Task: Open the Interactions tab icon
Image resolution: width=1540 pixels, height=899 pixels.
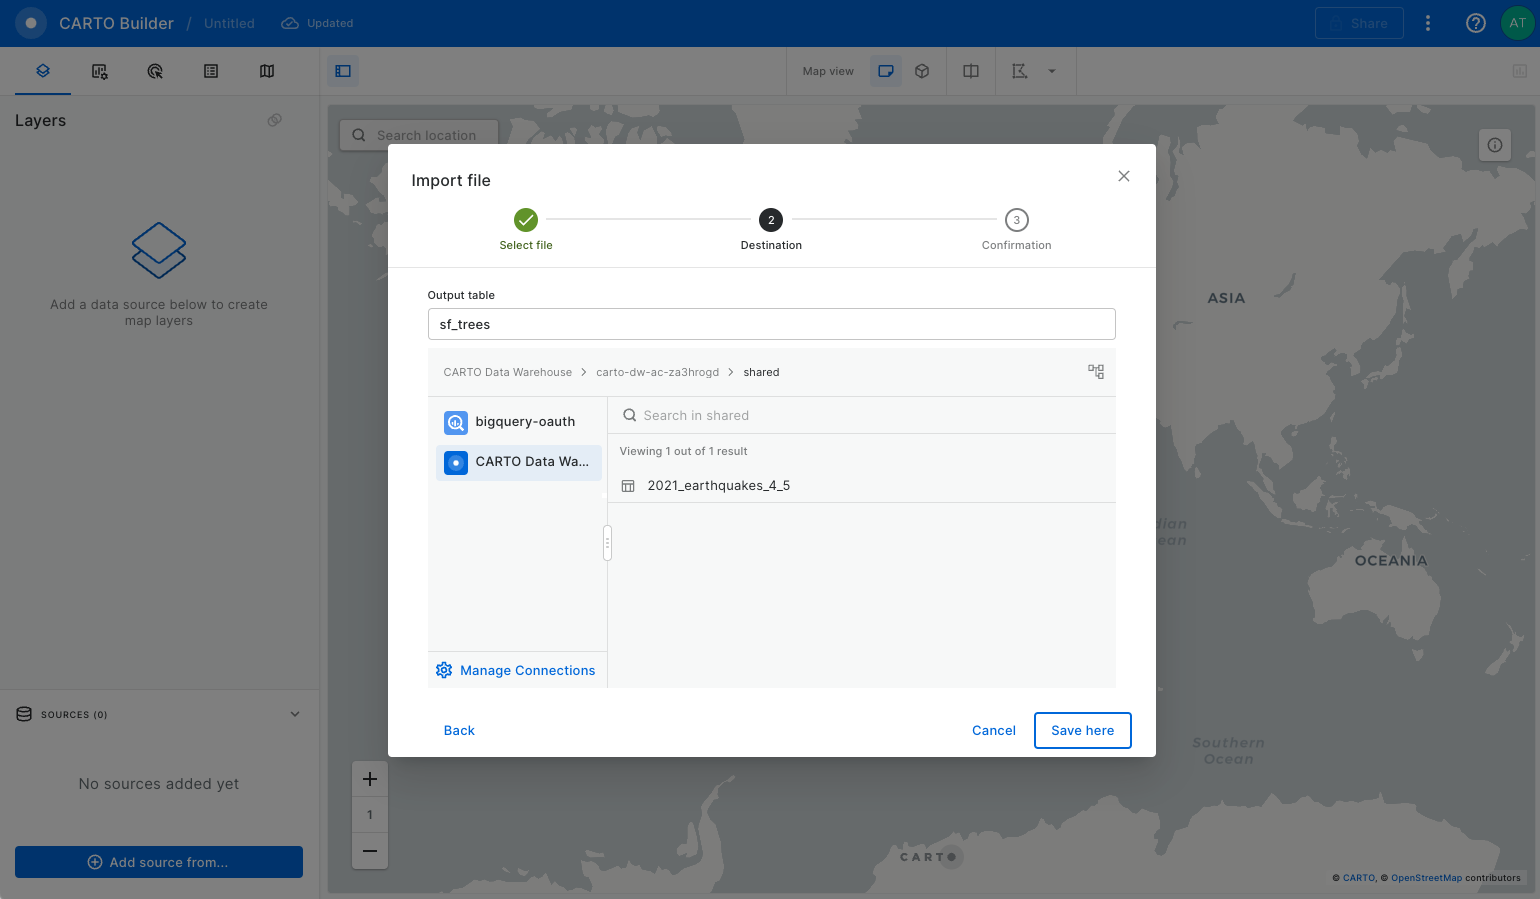Action: point(155,71)
